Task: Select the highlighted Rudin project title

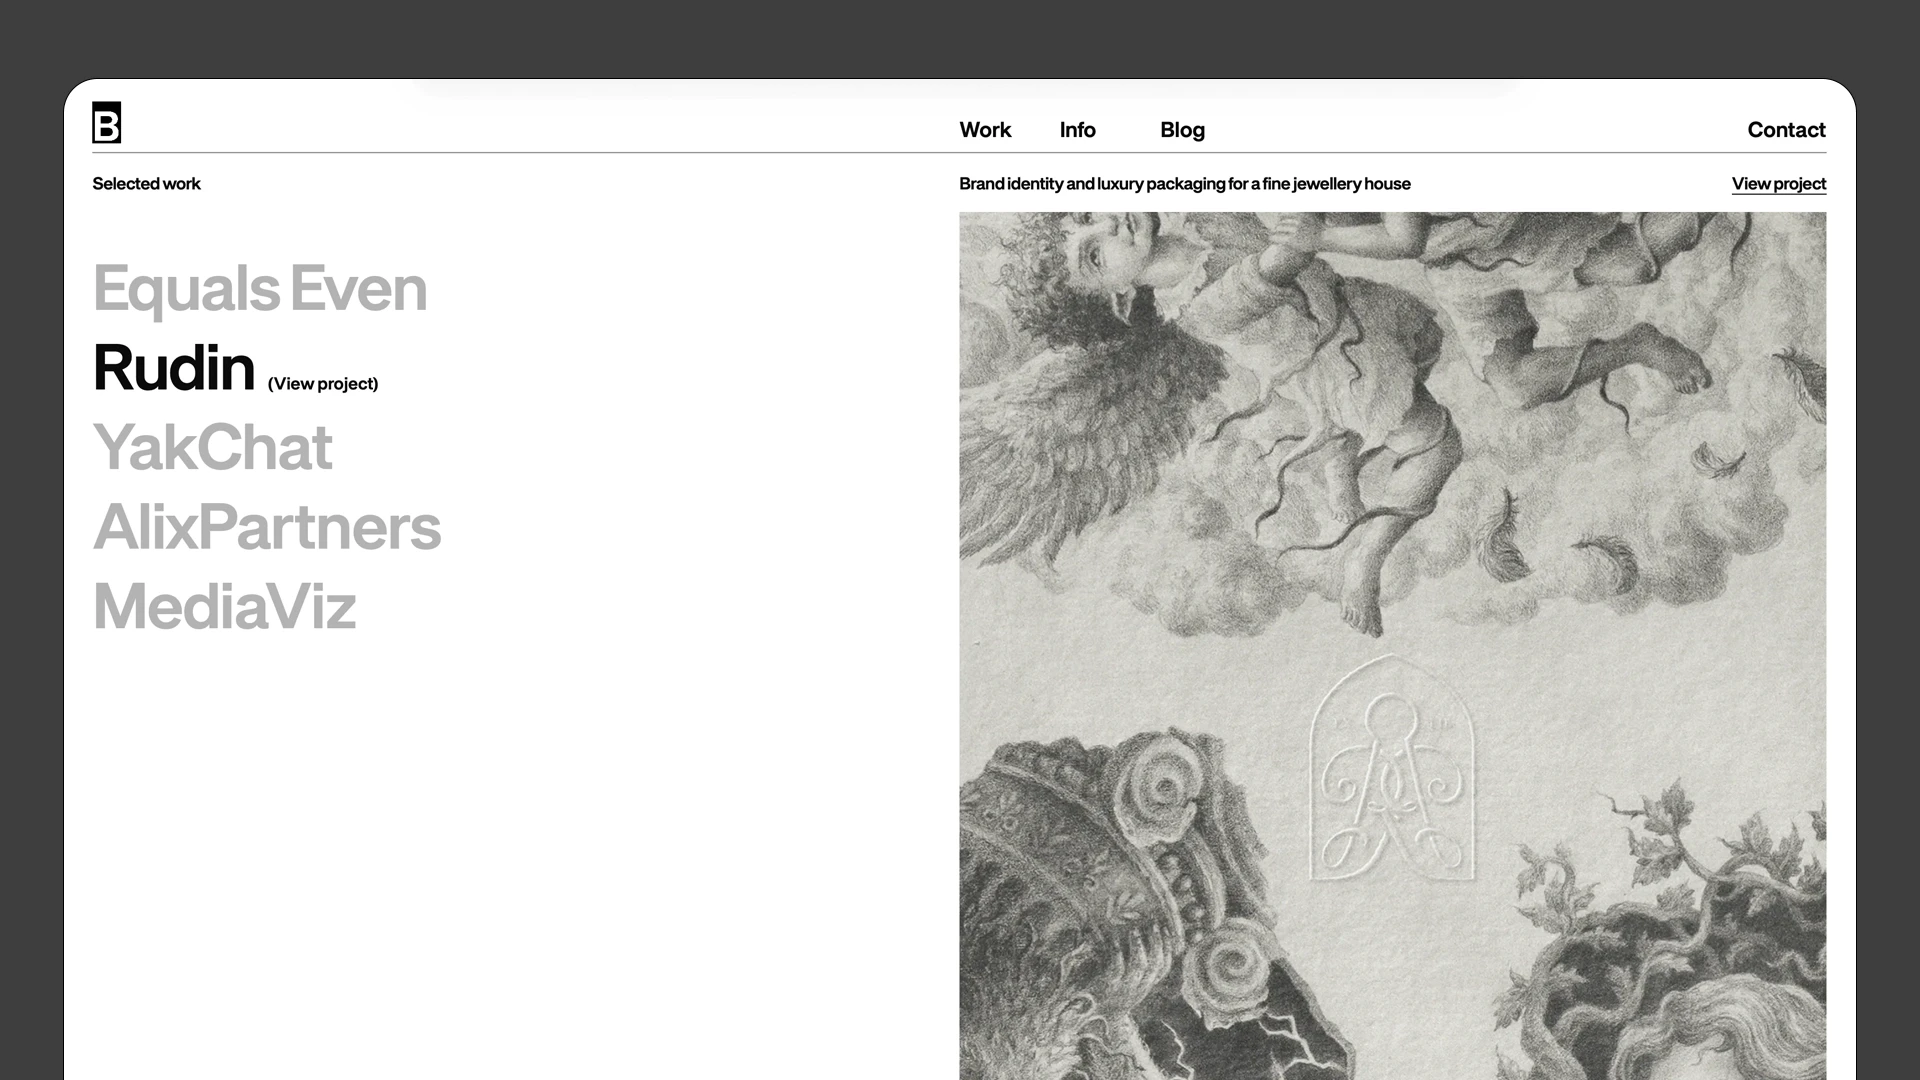Action: (x=174, y=368)
